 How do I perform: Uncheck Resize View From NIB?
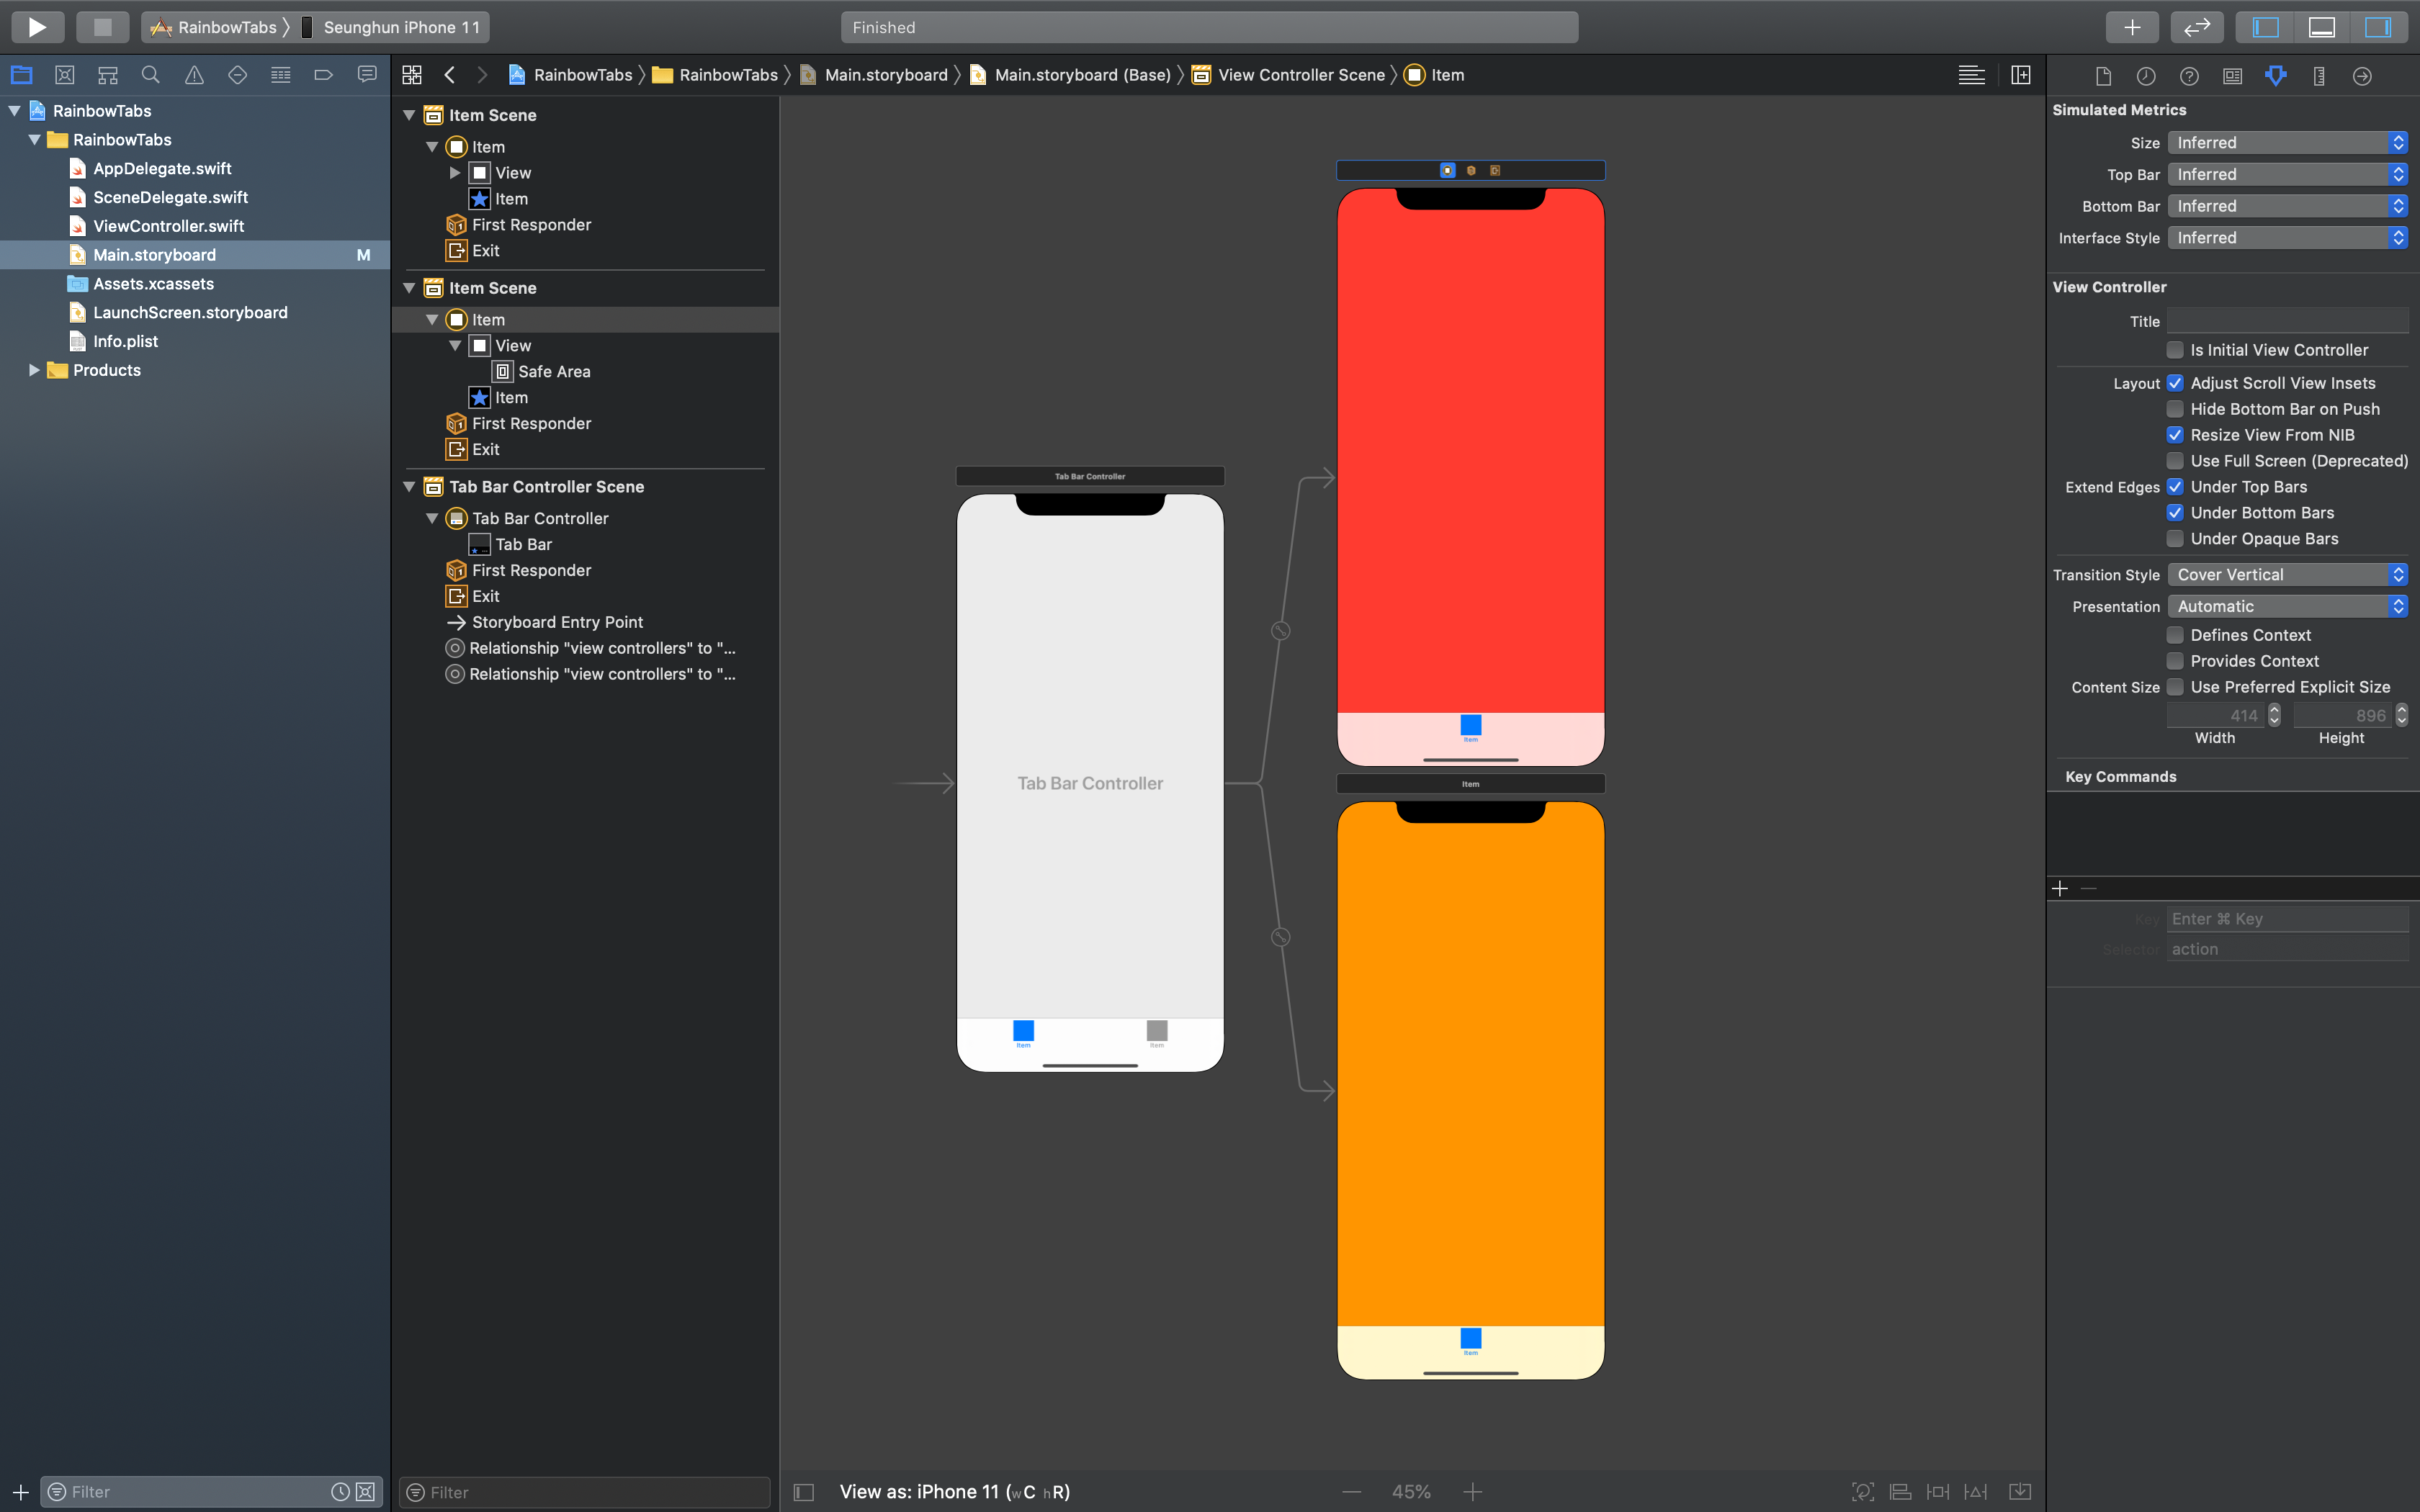click(2175, 435)
